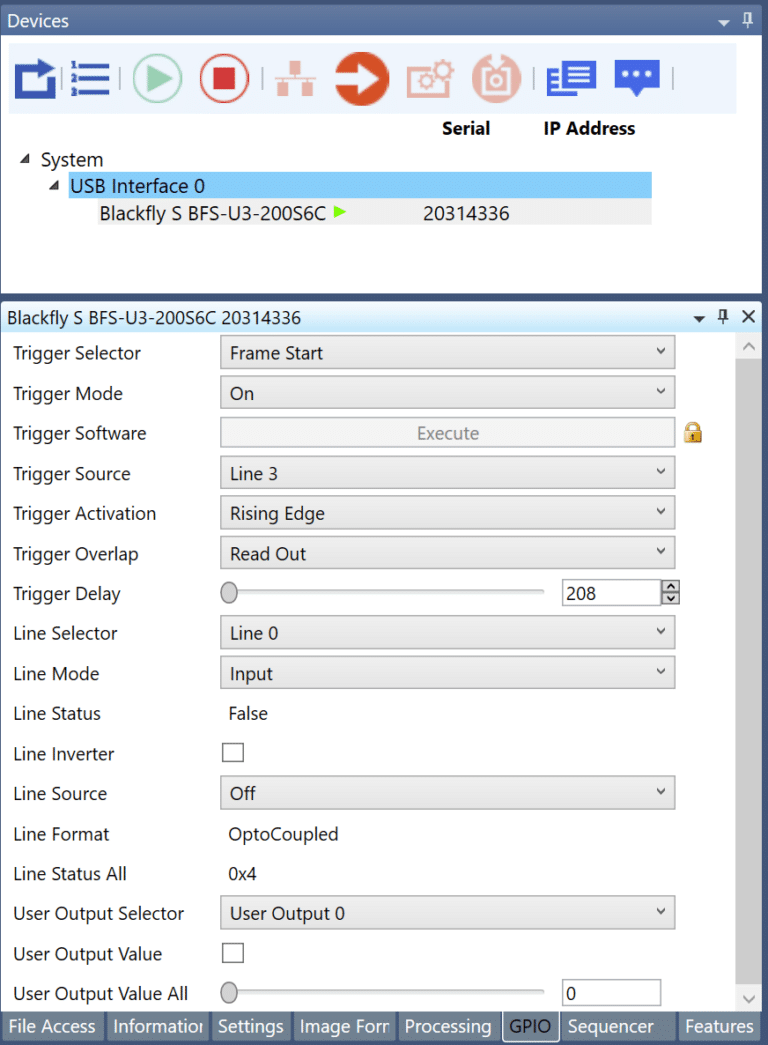Viewport: 768px width, 1045px height.
Task: Open the Line Mode dropdown
Action: pyautogui.click(x=447, y=672)
